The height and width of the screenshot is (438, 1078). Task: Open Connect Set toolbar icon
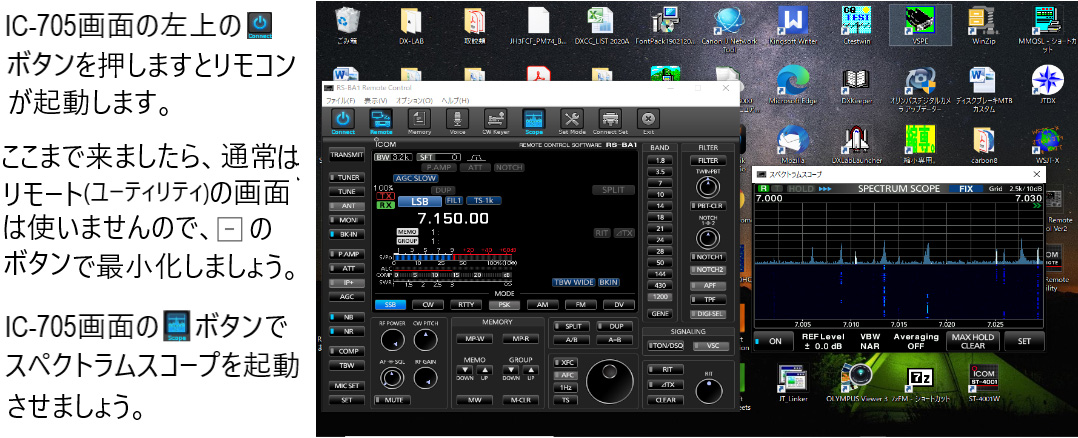point(610,121)
